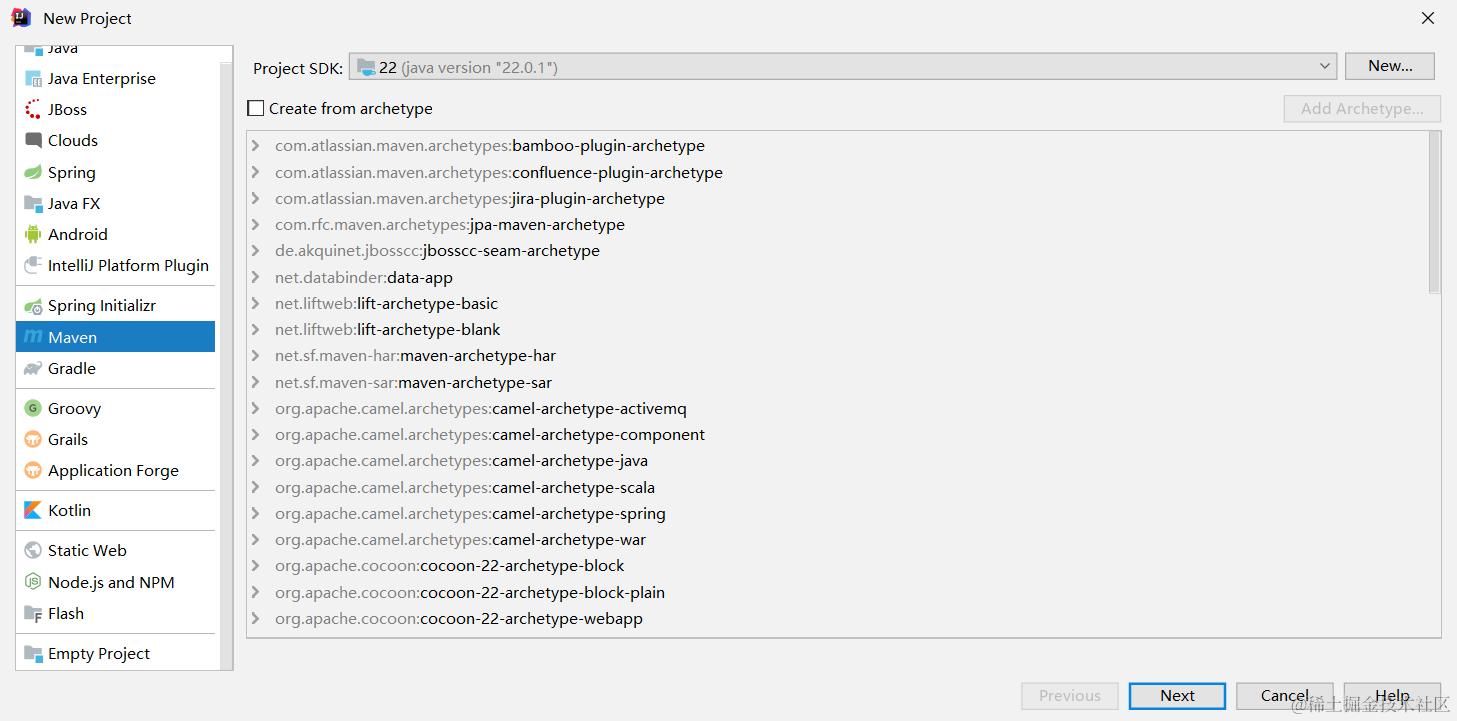Expand jira-plugin-archetype entry

point(256,198)
